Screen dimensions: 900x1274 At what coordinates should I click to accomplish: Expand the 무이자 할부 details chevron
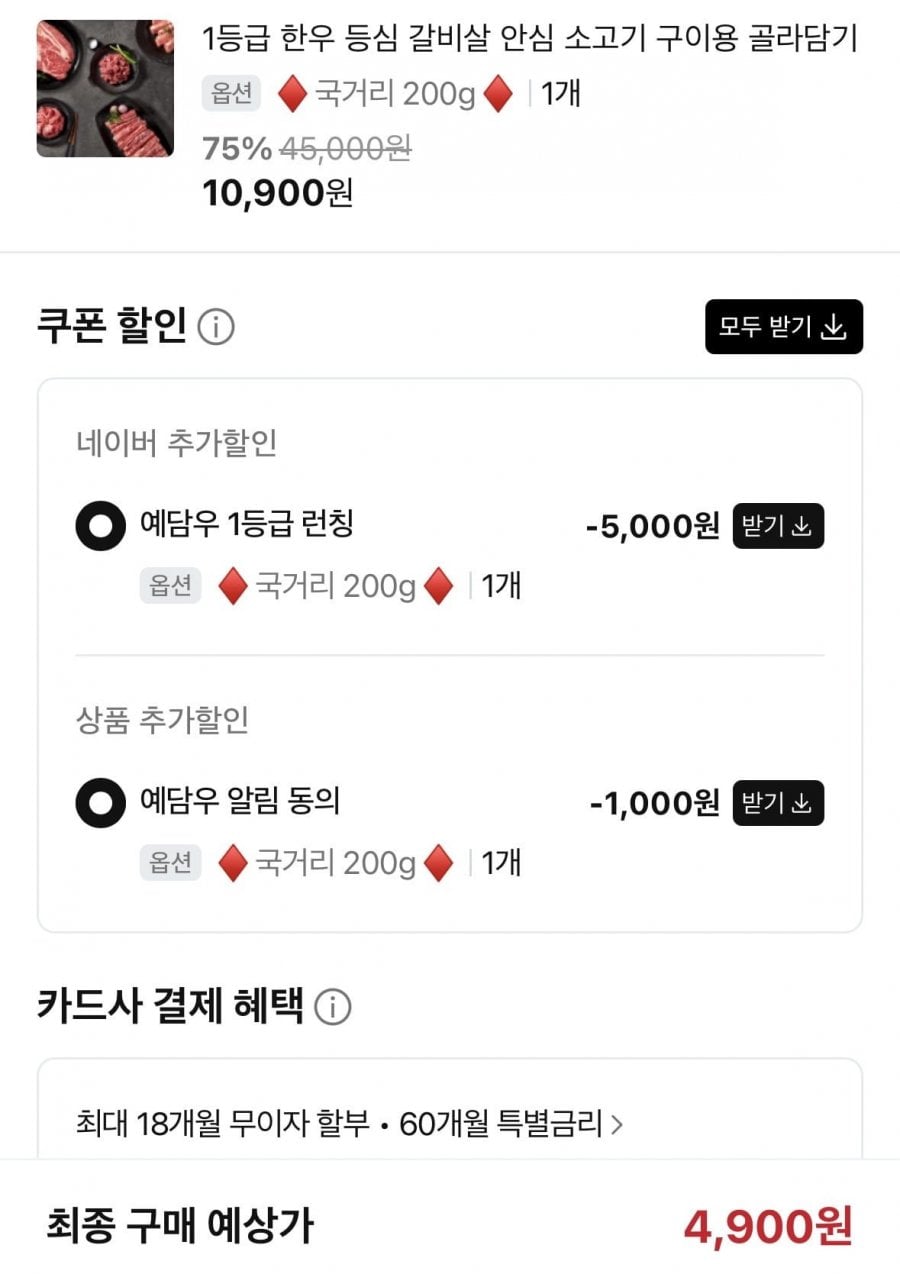617,1125
